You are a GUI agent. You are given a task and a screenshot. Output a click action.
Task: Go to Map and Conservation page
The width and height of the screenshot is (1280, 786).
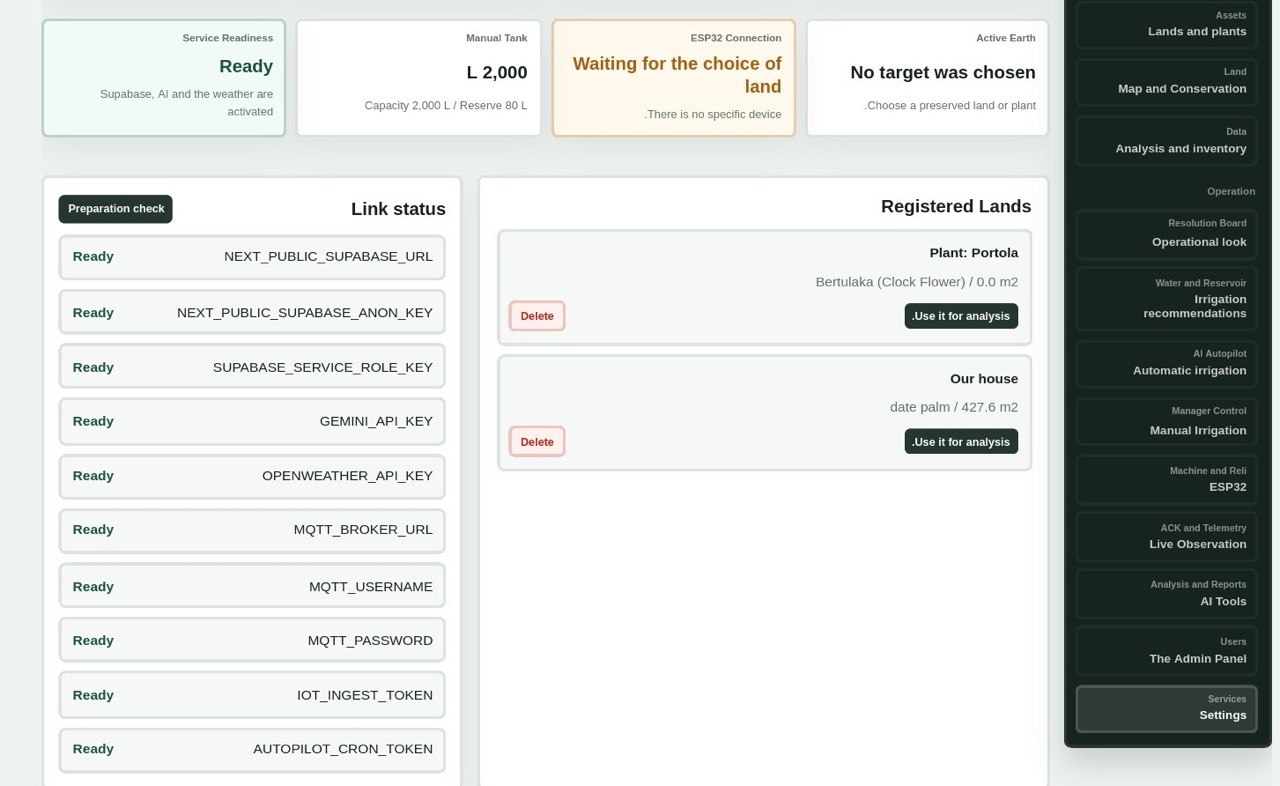tap(1166, 81)
